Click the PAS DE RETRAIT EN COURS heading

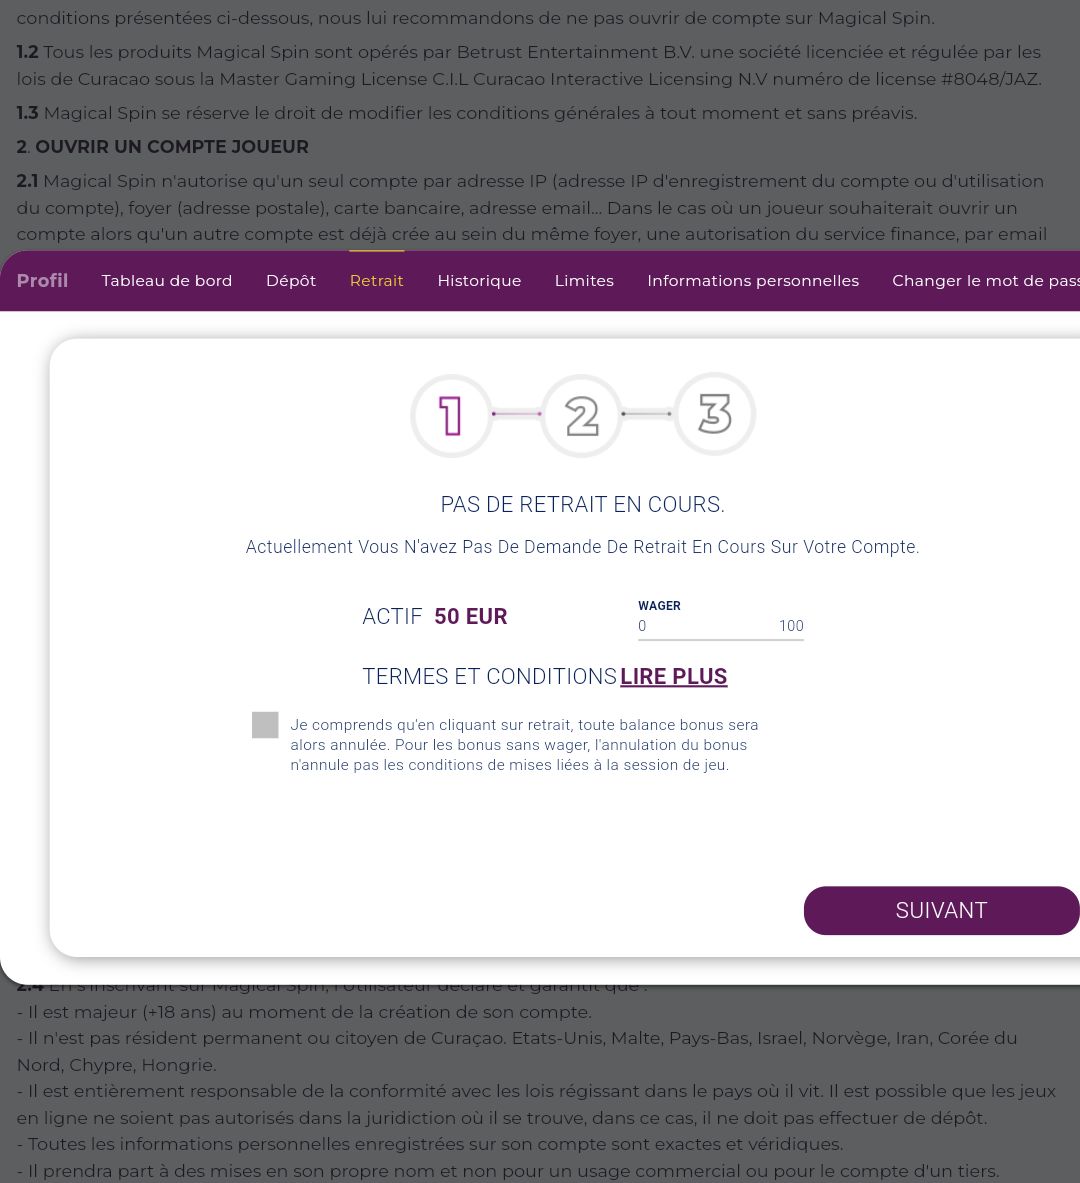[x=583, y=504]
